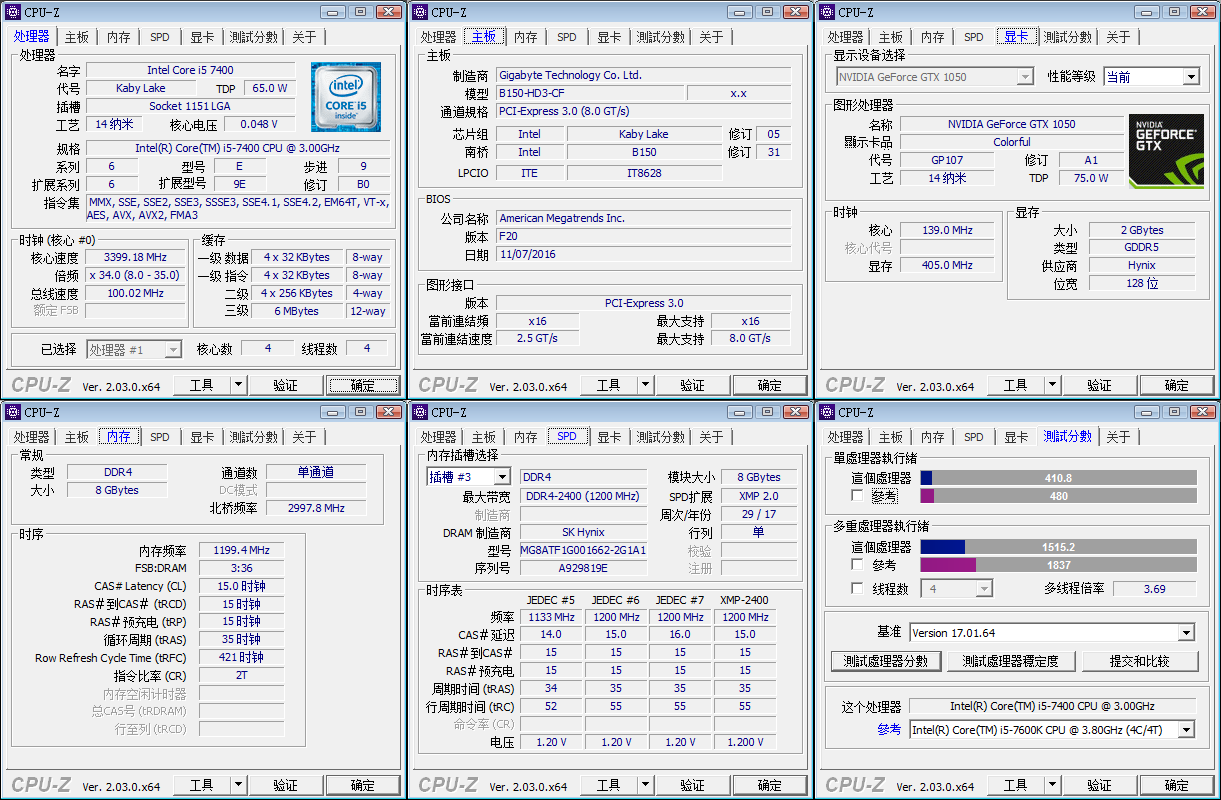Image resolution: width=1221 pixels, height=800 pixels.
Task: Switch to 显卡 tab in the 内存 window
Action: tap(202, 437)
